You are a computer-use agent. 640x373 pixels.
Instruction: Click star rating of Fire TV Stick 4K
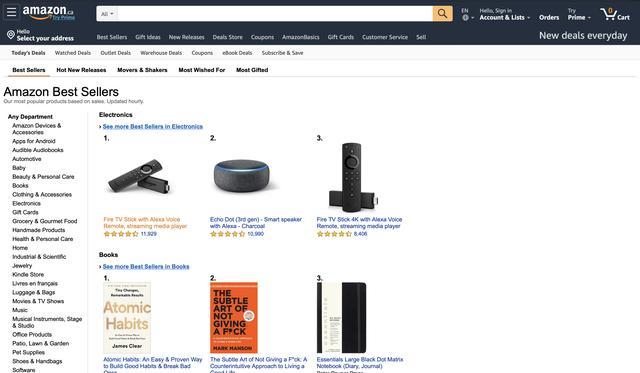pos(334,234)
